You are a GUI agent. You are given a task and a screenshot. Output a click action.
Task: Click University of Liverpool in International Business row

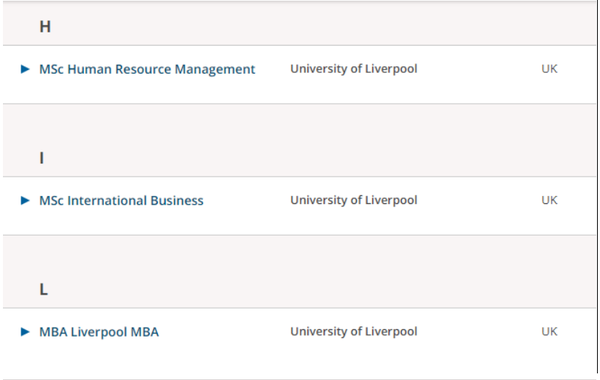point(354,200)
